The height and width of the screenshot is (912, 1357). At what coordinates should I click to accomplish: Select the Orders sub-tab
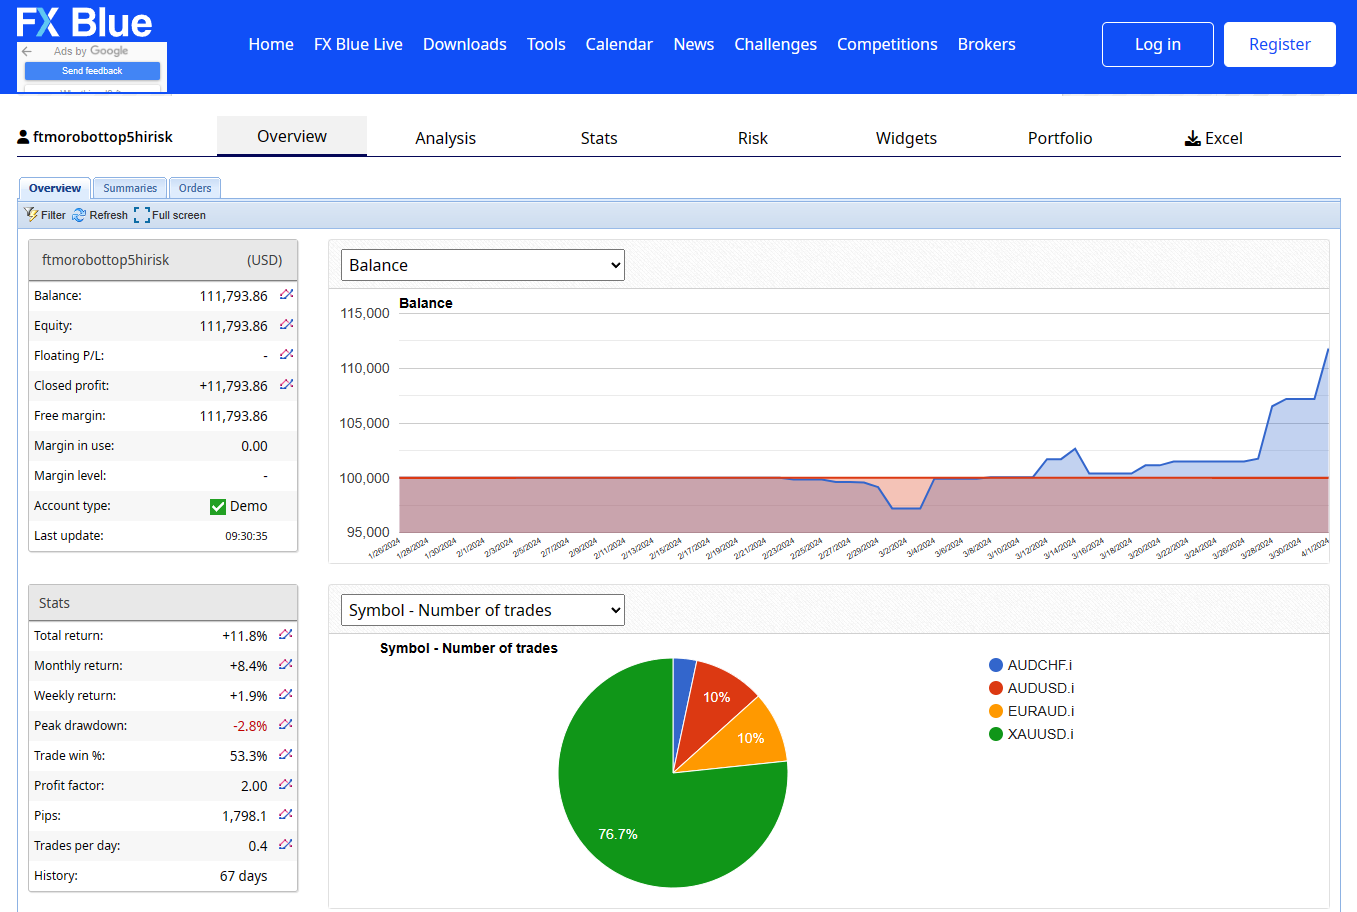[195, 188]
